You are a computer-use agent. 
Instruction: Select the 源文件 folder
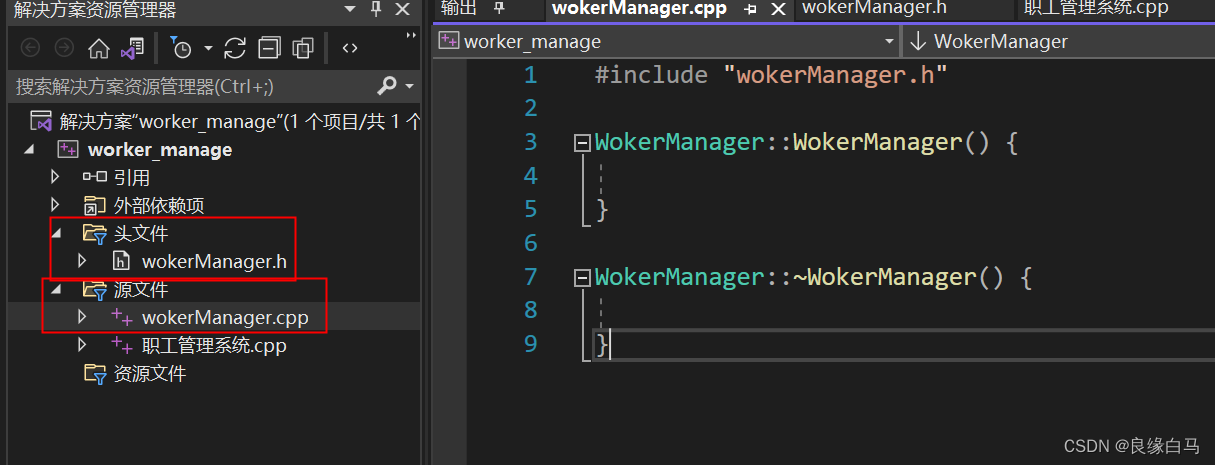click(141, 290)
